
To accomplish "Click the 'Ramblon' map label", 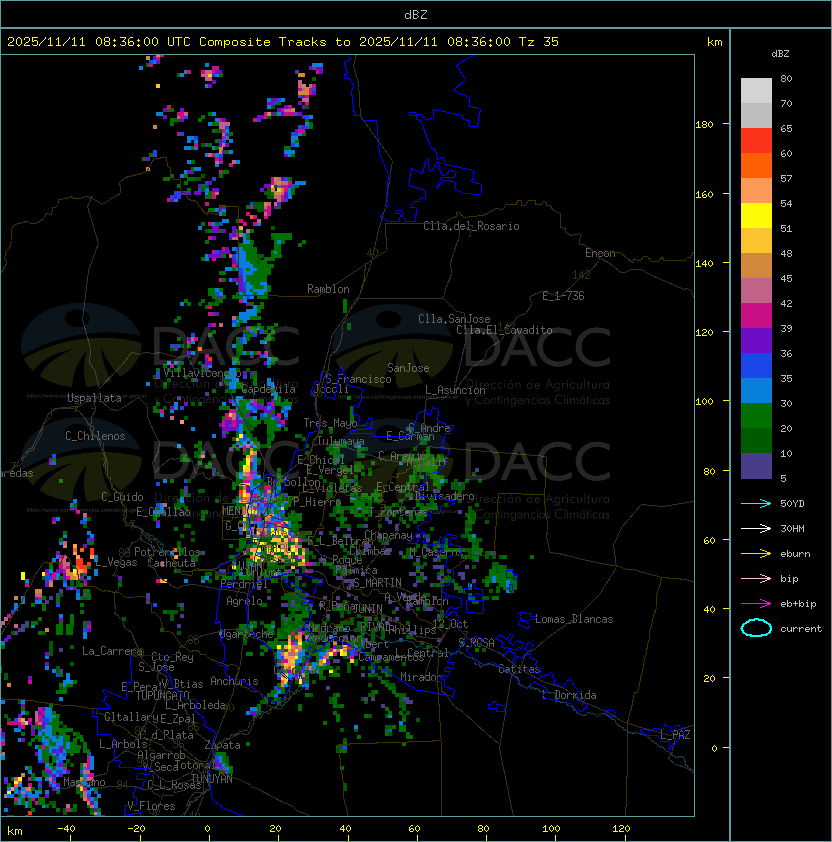I will [x=328, y=289].
